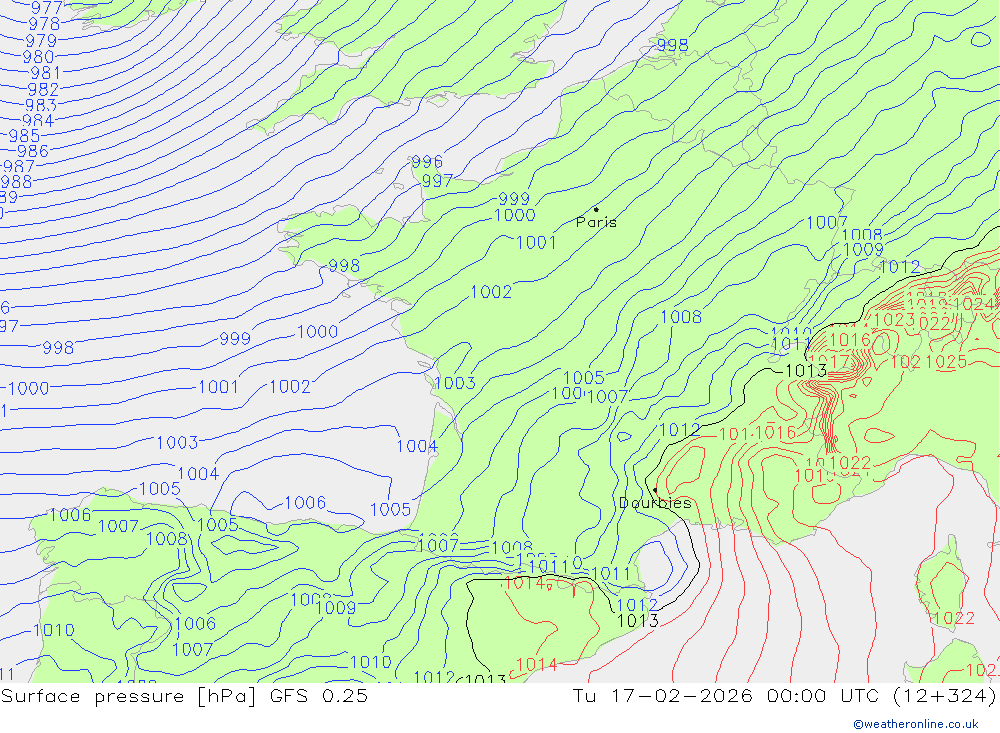Click the 'Surface pressure [hPa] GFS 0.25' title

pyautogui.click(x=184, y=695)
